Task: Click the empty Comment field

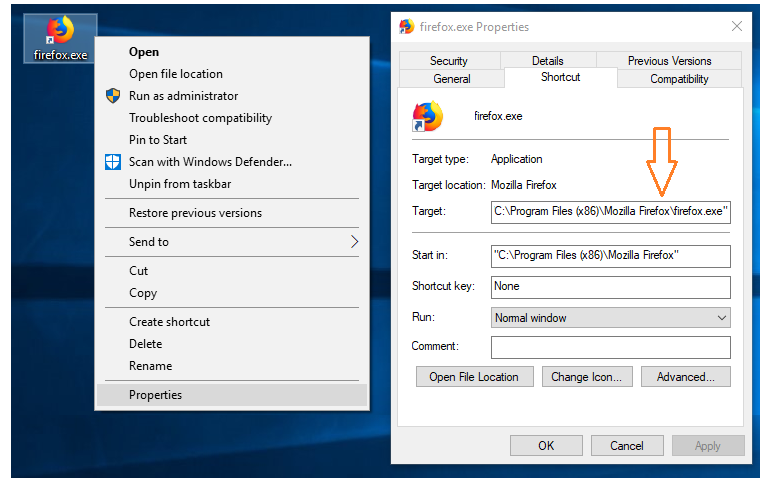Action: (611, 347)
